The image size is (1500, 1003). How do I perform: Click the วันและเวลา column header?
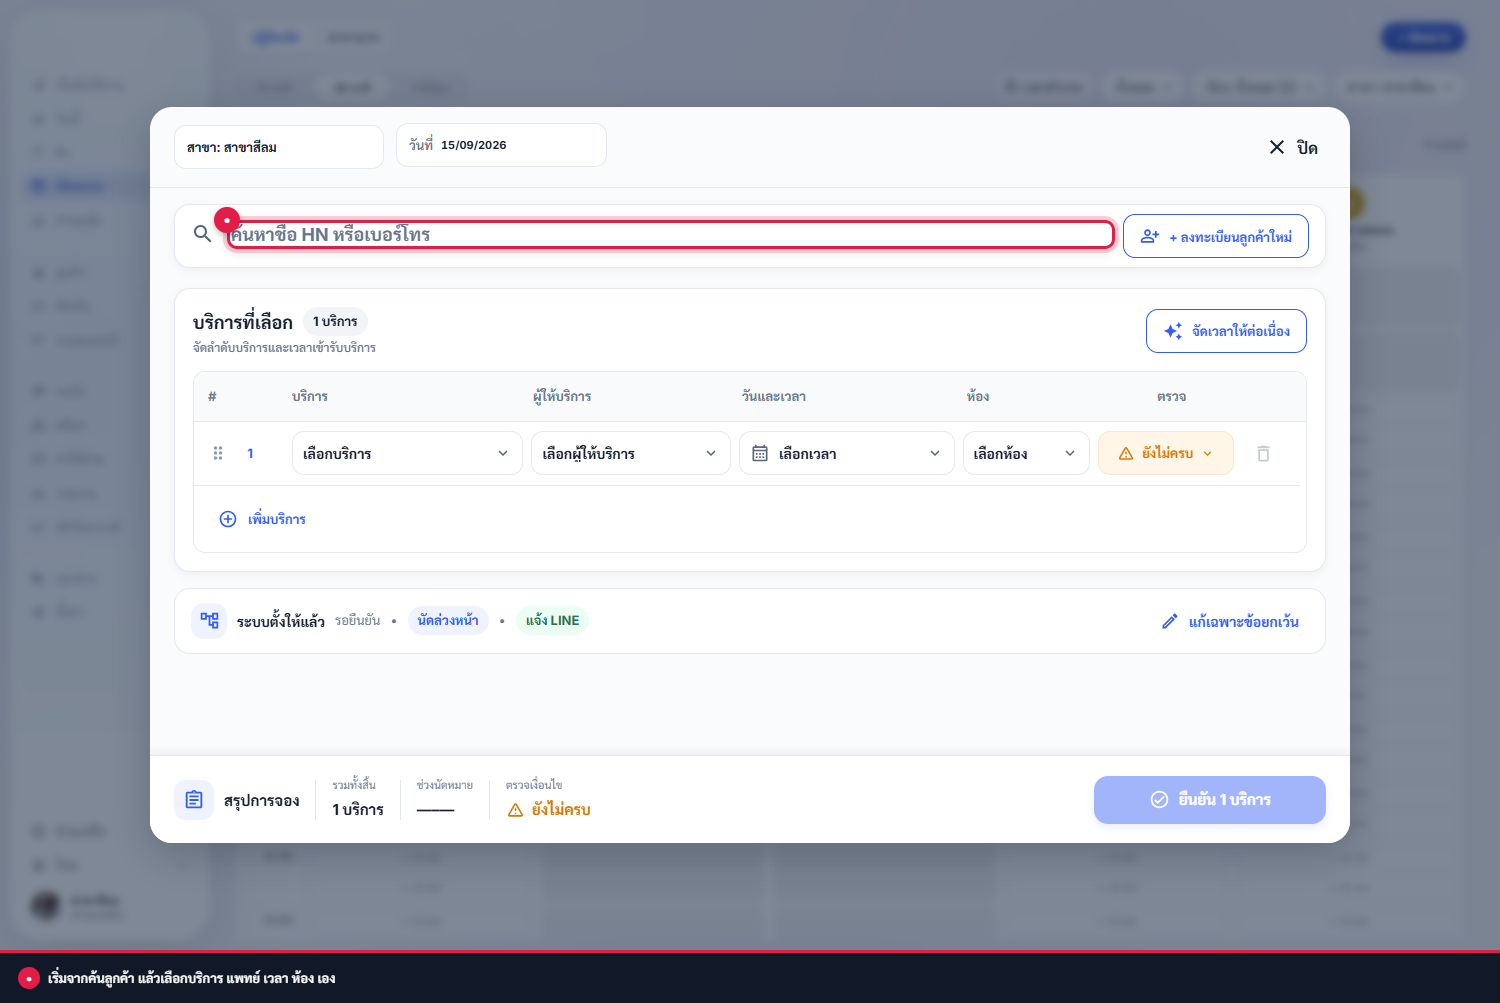(774, 397)
